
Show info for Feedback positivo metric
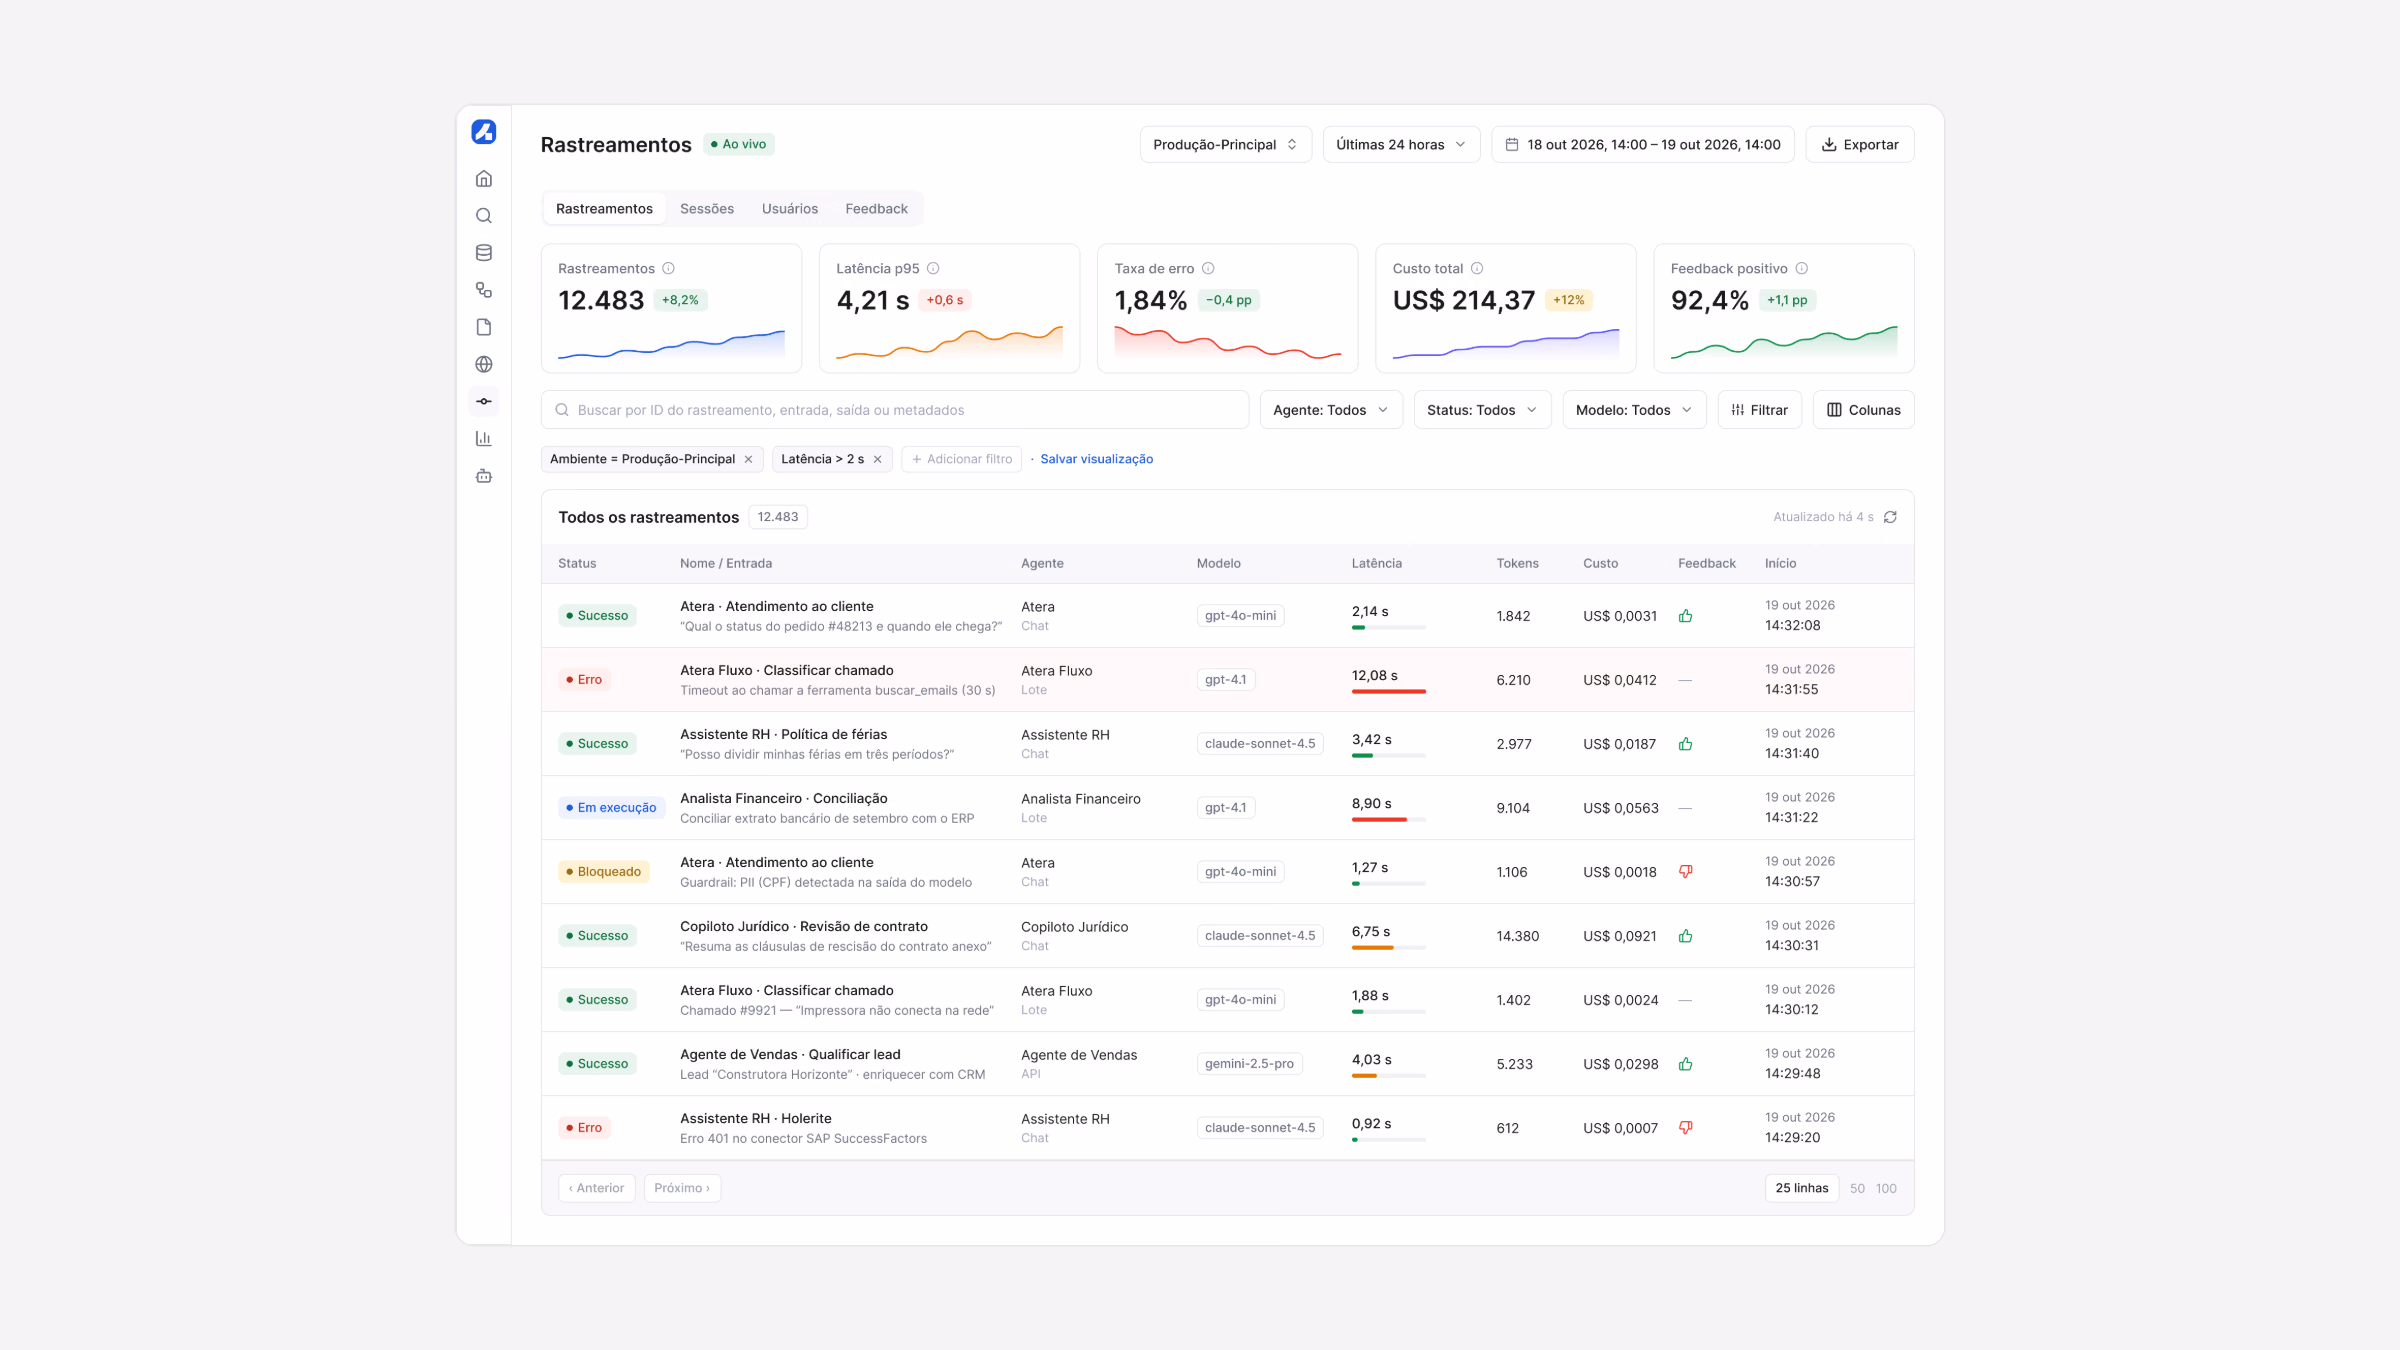(1801, 268)
